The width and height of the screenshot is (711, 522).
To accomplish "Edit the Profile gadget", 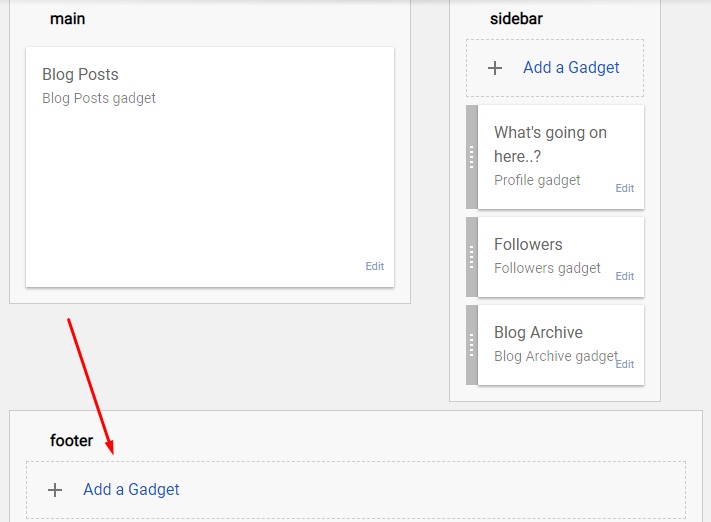I will click(x=624, y=188).
